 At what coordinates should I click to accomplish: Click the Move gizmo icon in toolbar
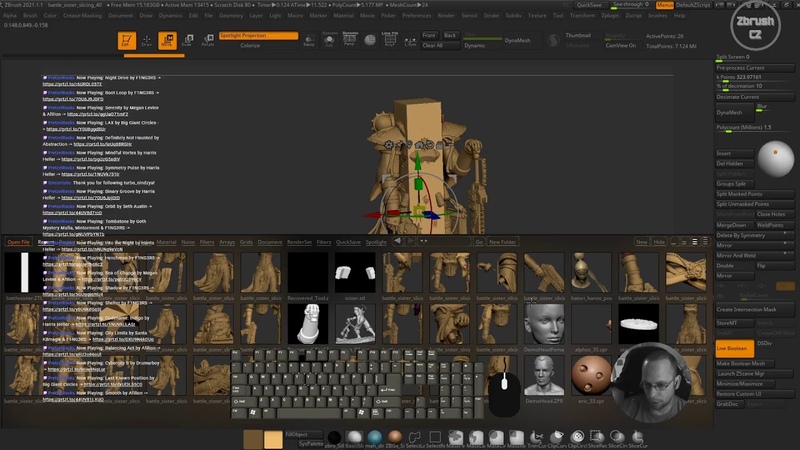tap(167, 41)
